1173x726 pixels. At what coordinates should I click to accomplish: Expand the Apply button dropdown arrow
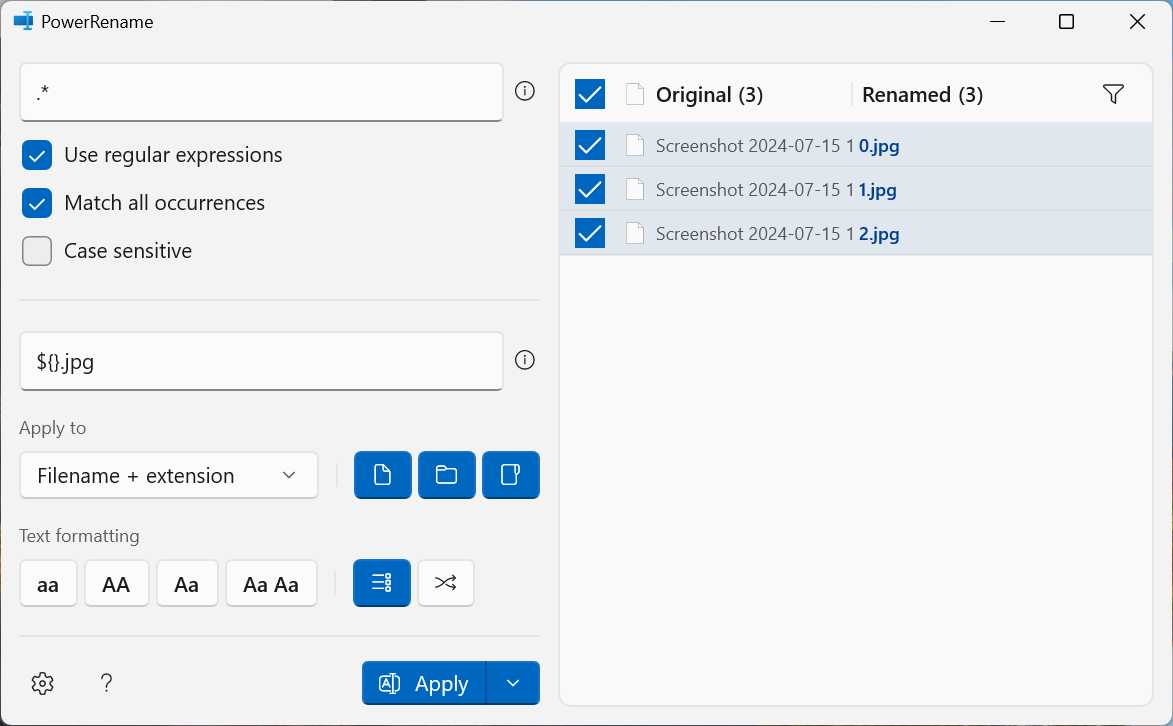click(513, 683)
